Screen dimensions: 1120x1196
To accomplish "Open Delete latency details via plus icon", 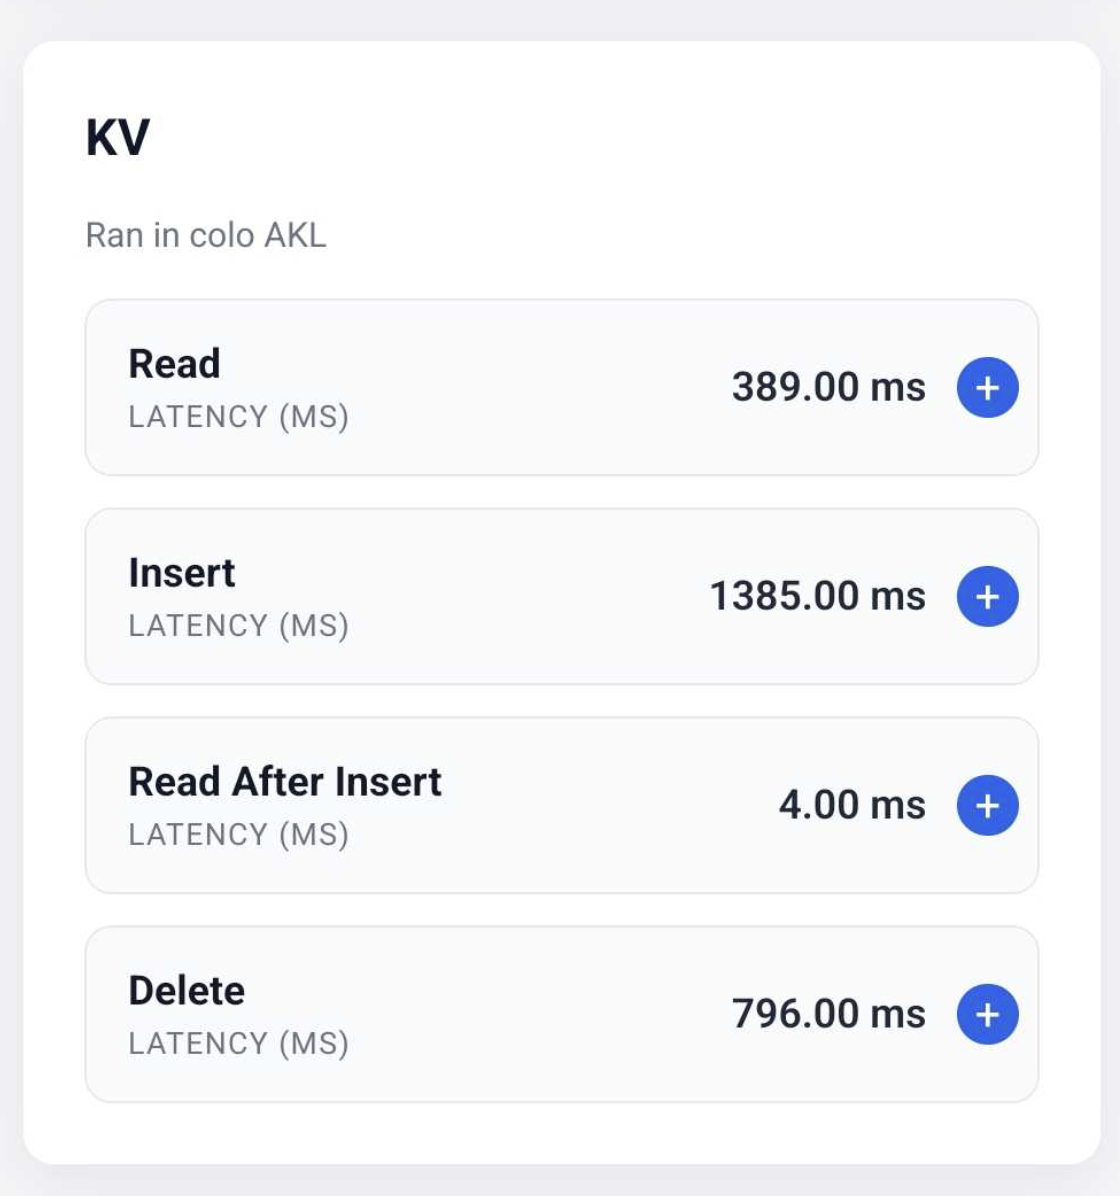I will 987,1014.
